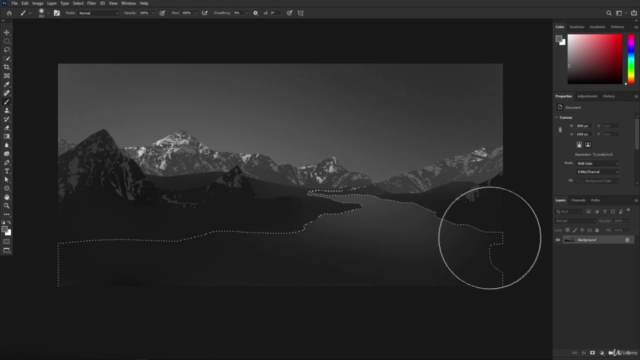640x360 pixels.
Task: Toggle layer filtering switch on
Action: coord(628,211)
